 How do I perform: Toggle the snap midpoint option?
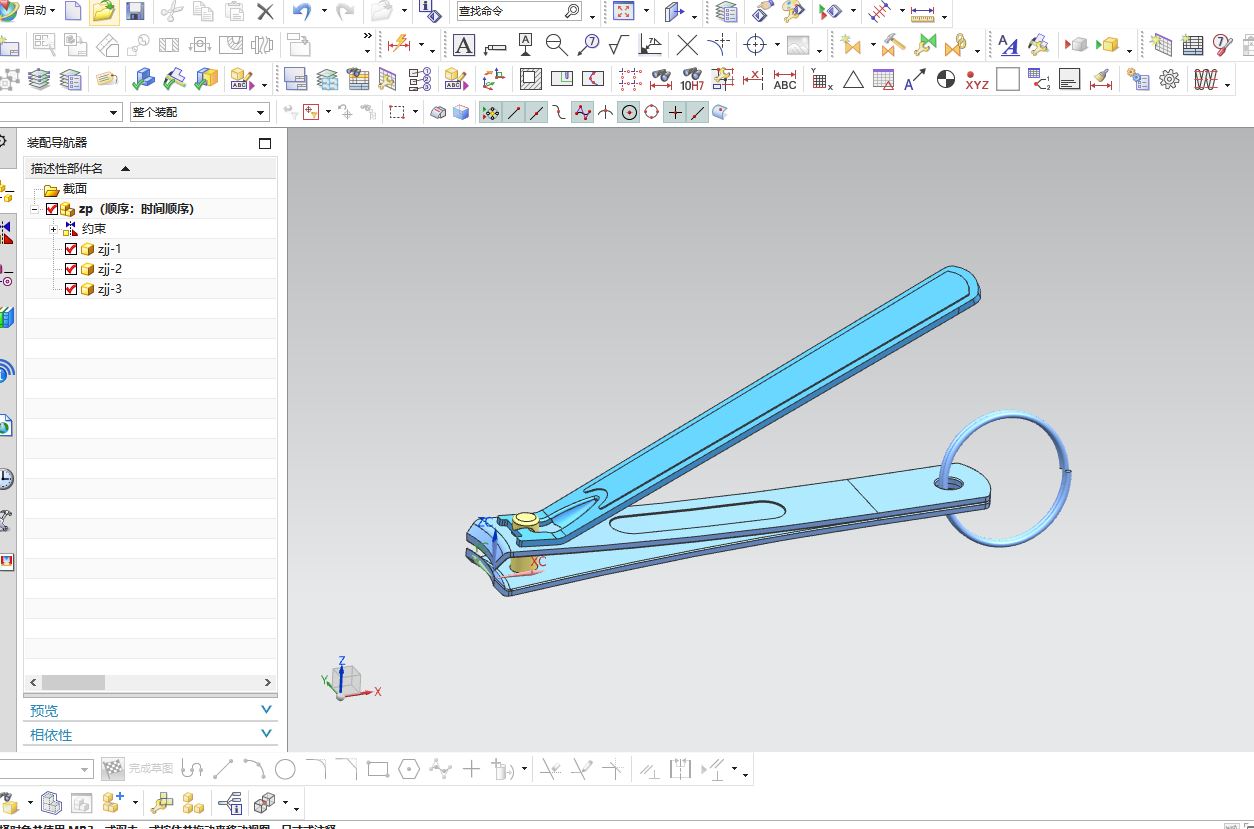click(536, 113)
